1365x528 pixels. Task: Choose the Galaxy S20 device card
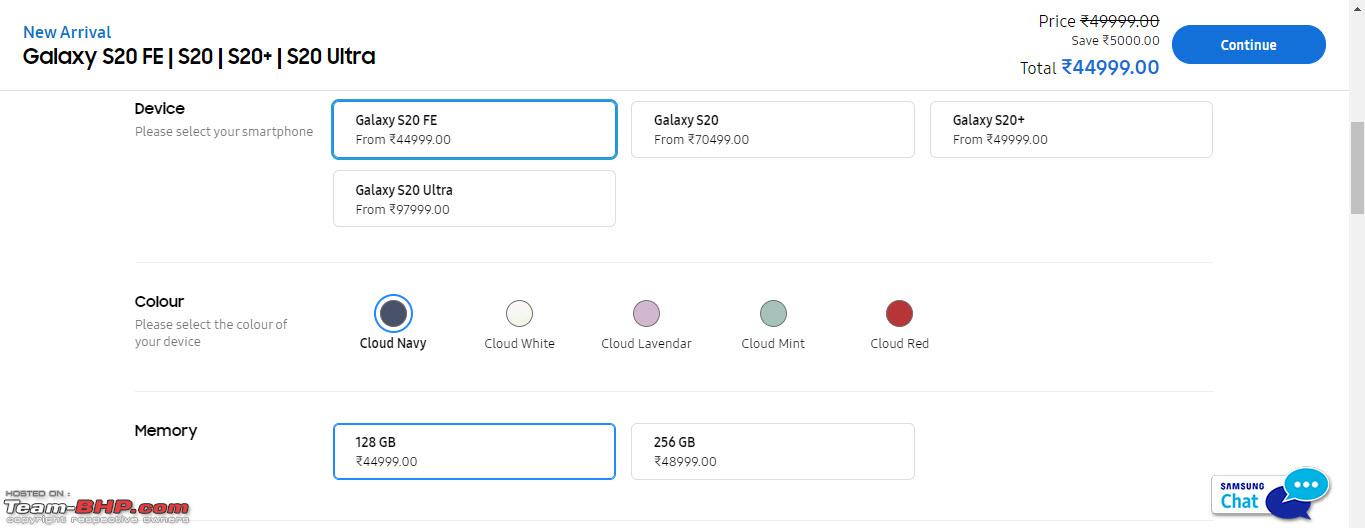772,129
